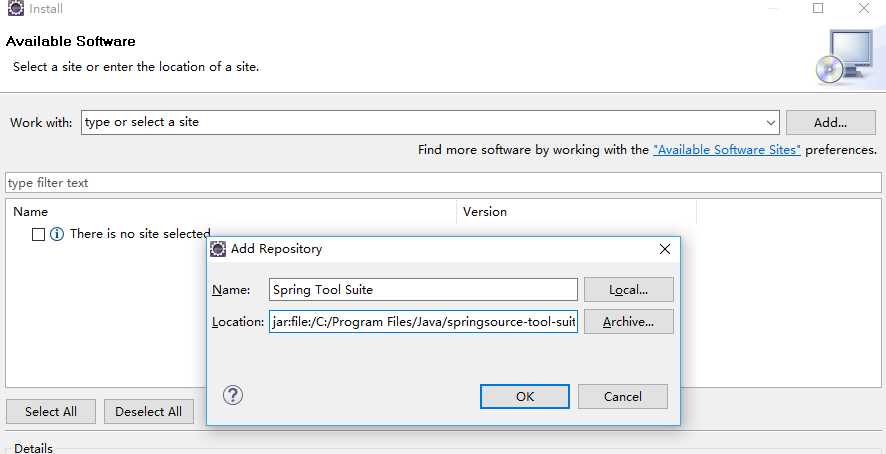Open the Local... folder browser

(x=628, y=289)
